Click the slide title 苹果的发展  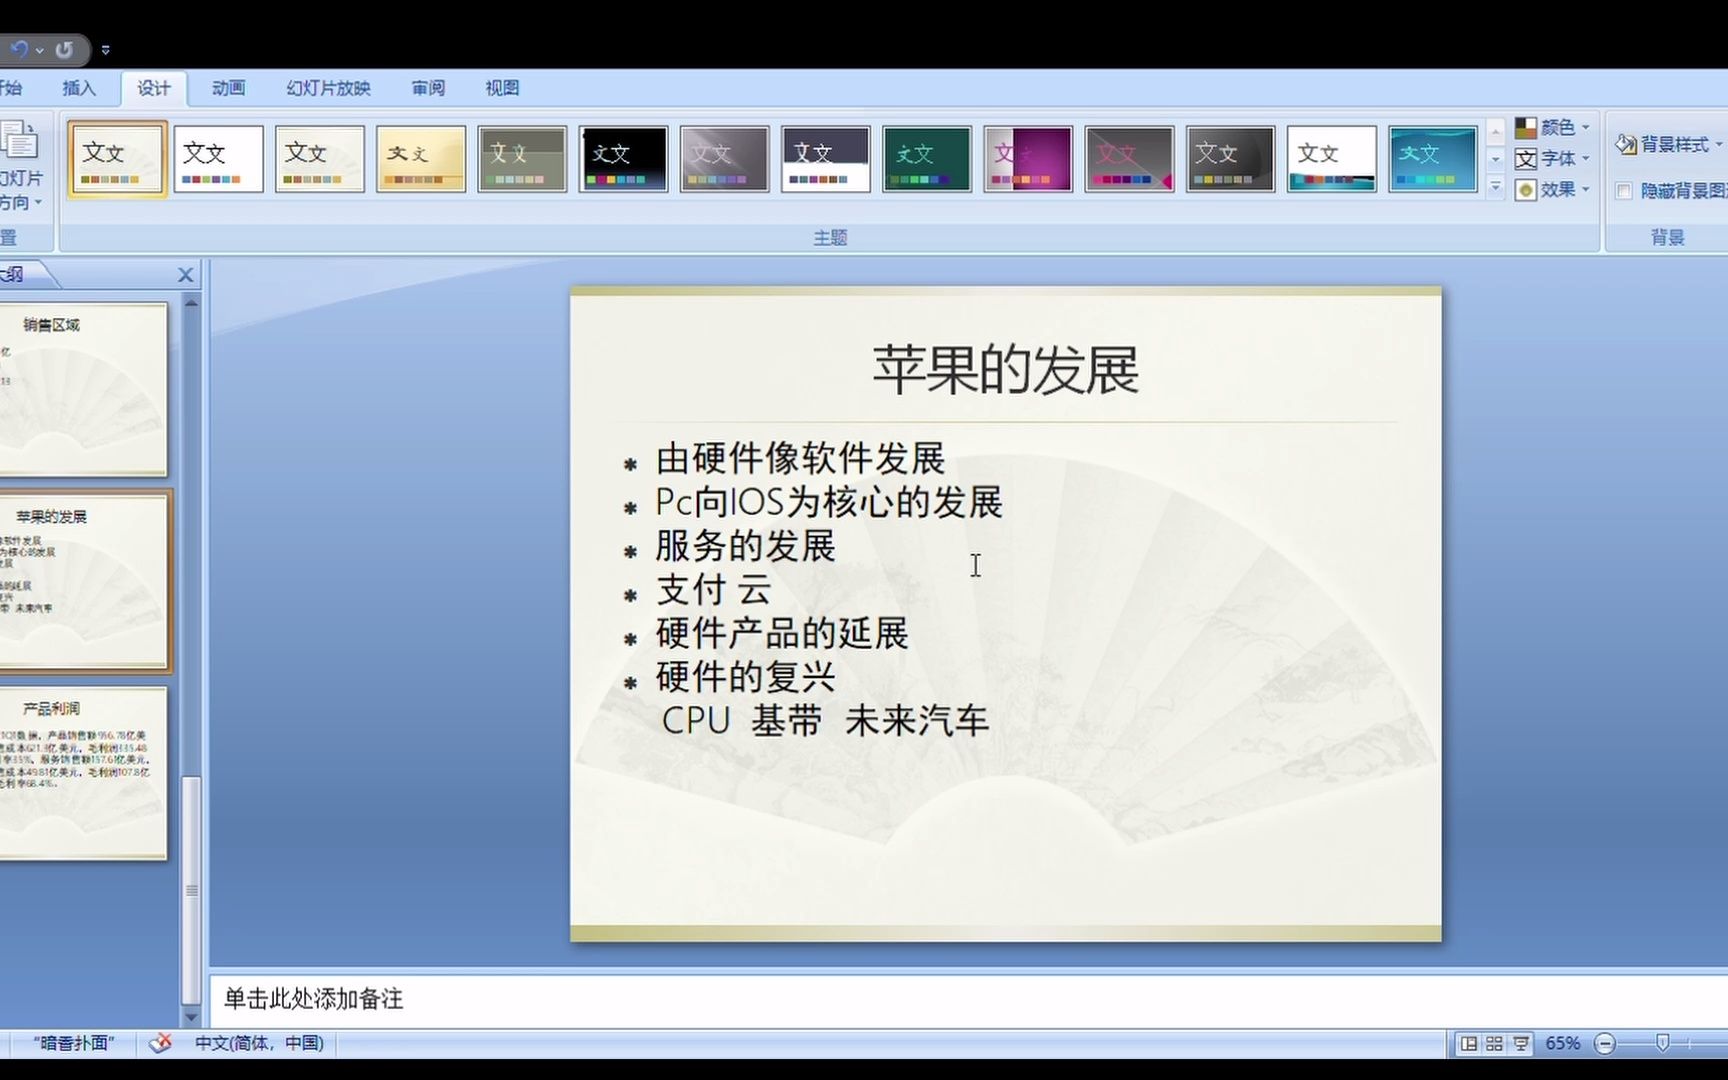pos(1006,370)
